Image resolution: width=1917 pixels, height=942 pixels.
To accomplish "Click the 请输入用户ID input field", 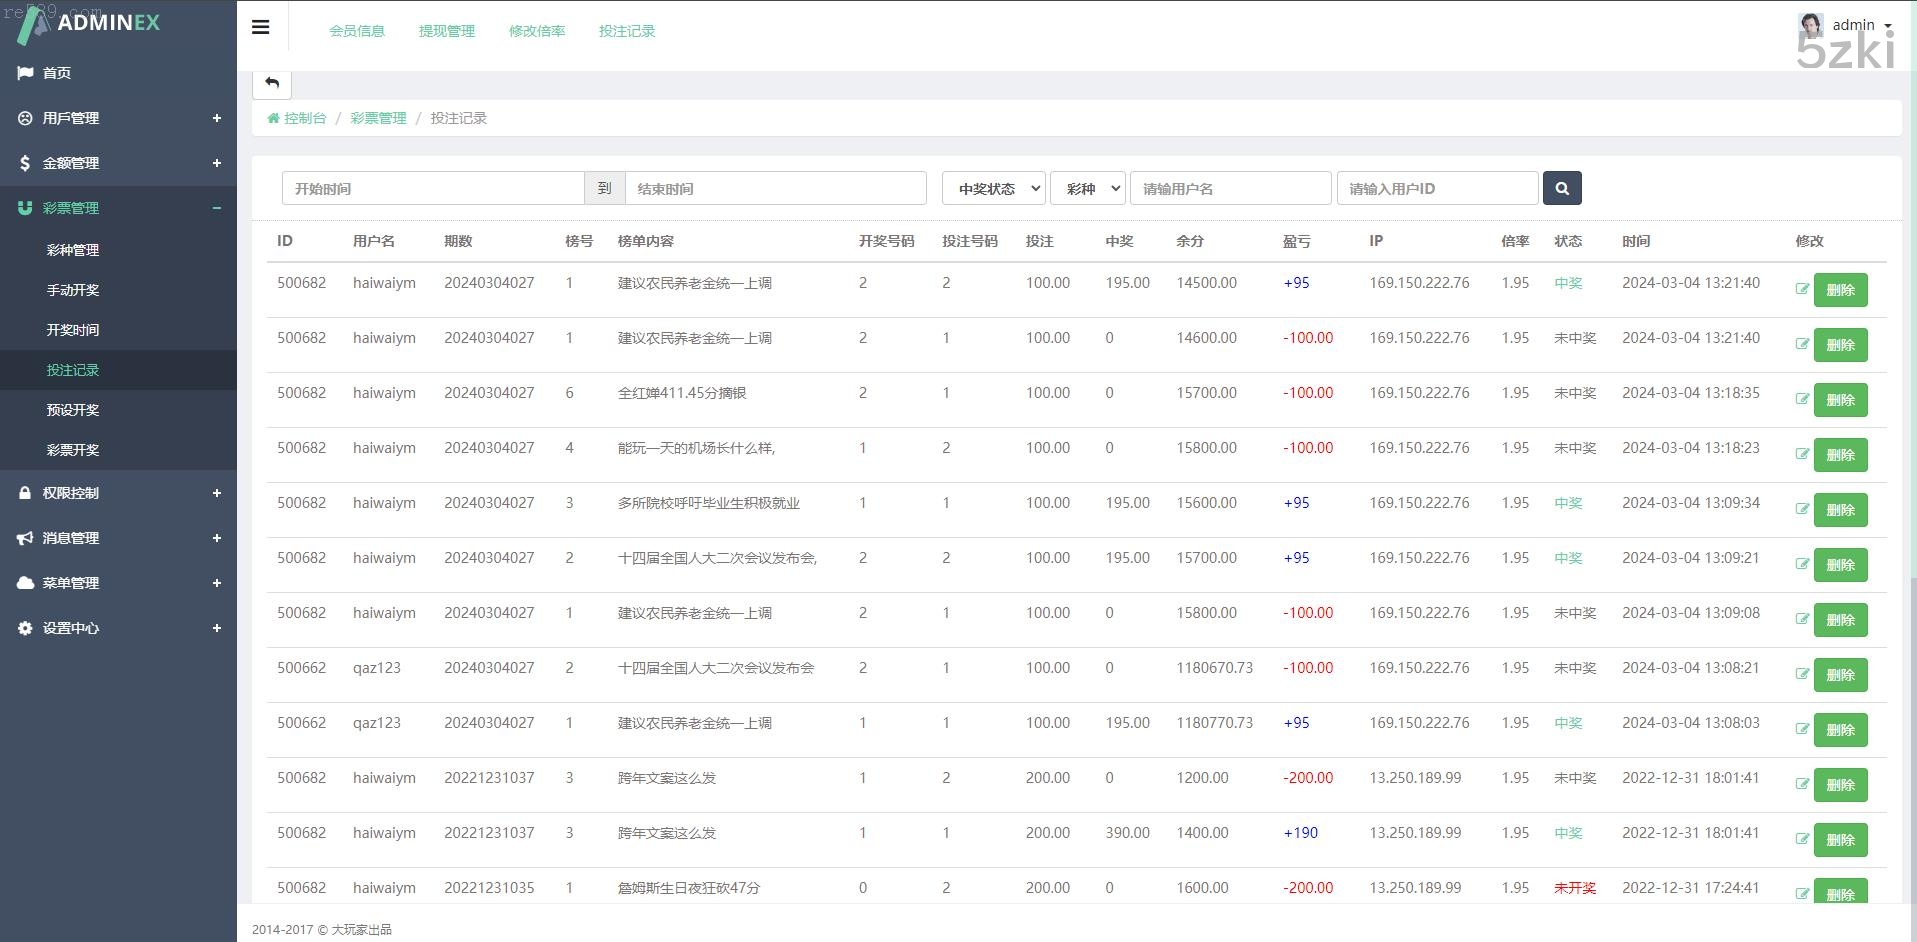I will [1436, 188].
